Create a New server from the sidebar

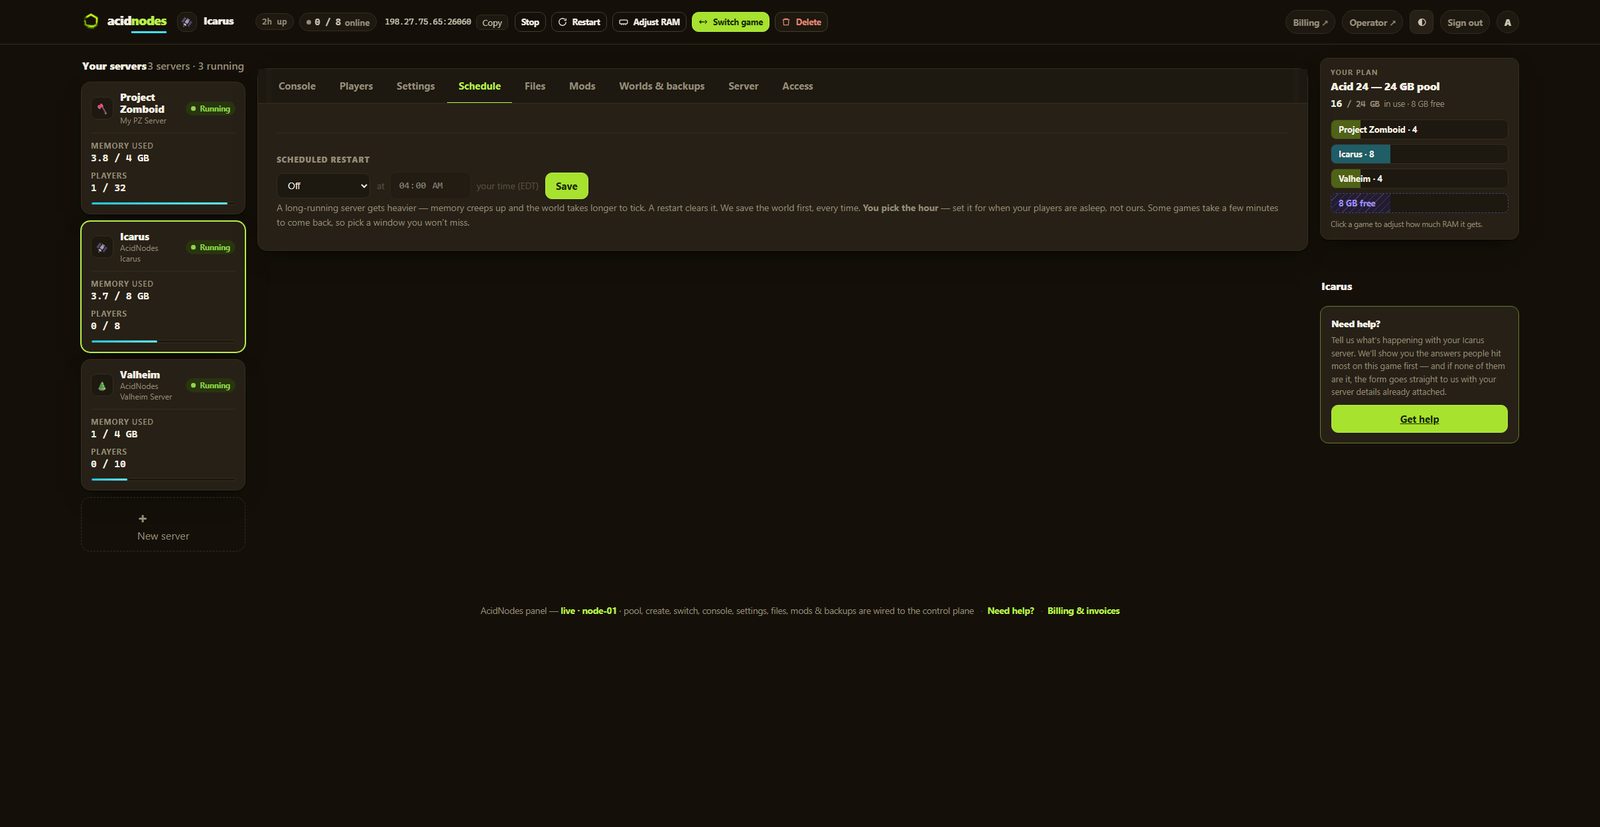click(x=163, y=525)
